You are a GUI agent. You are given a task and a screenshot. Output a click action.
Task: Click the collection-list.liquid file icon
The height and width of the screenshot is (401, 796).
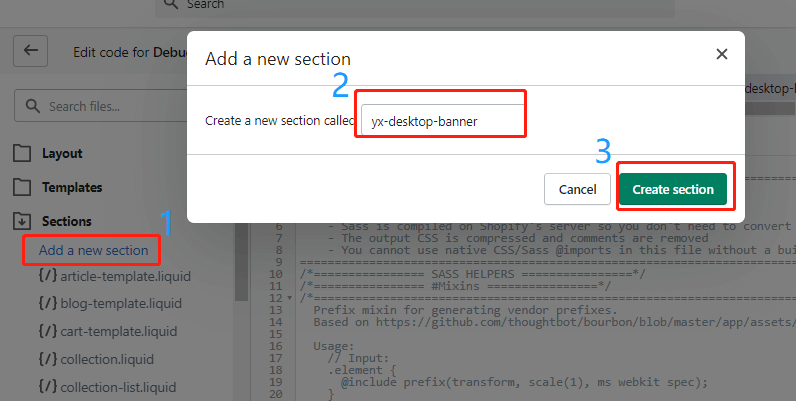click(x=47, y=386)
